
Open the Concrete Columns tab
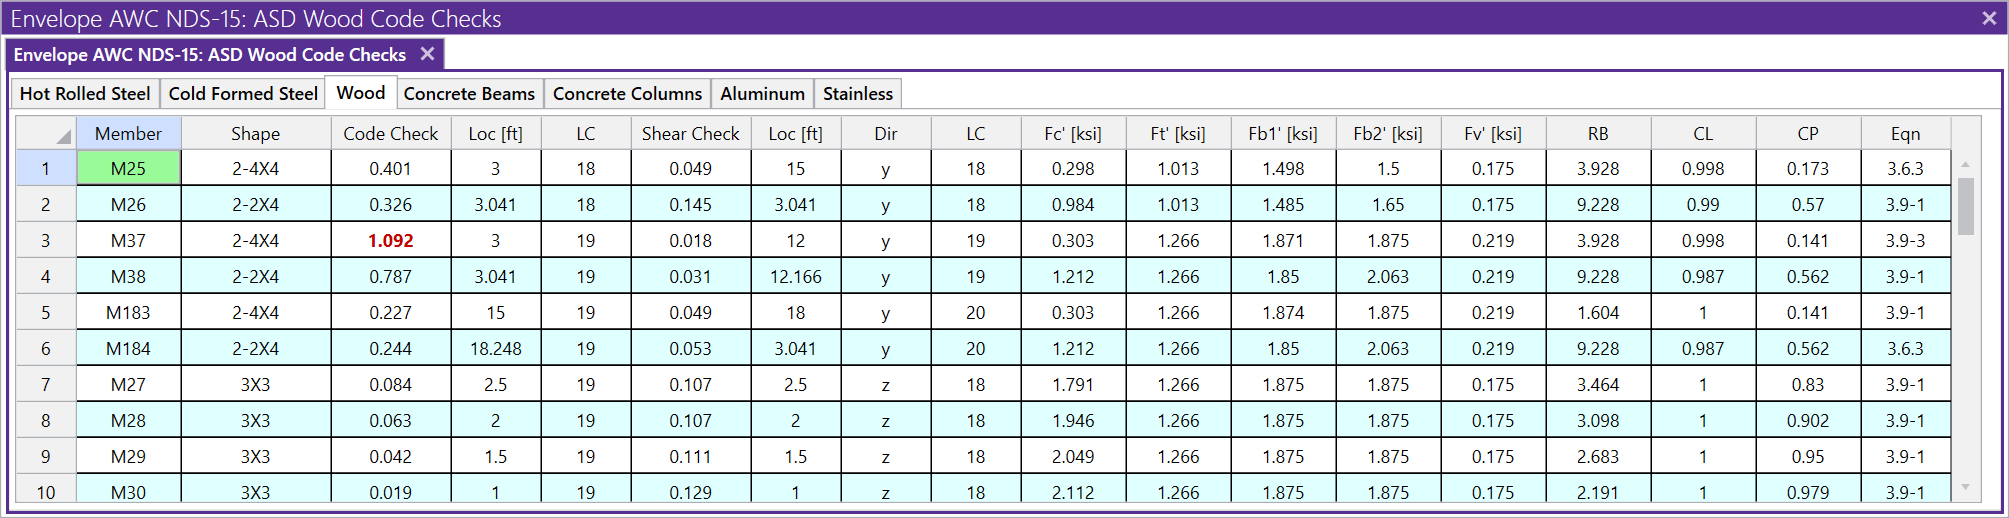(x=627, y=94)
